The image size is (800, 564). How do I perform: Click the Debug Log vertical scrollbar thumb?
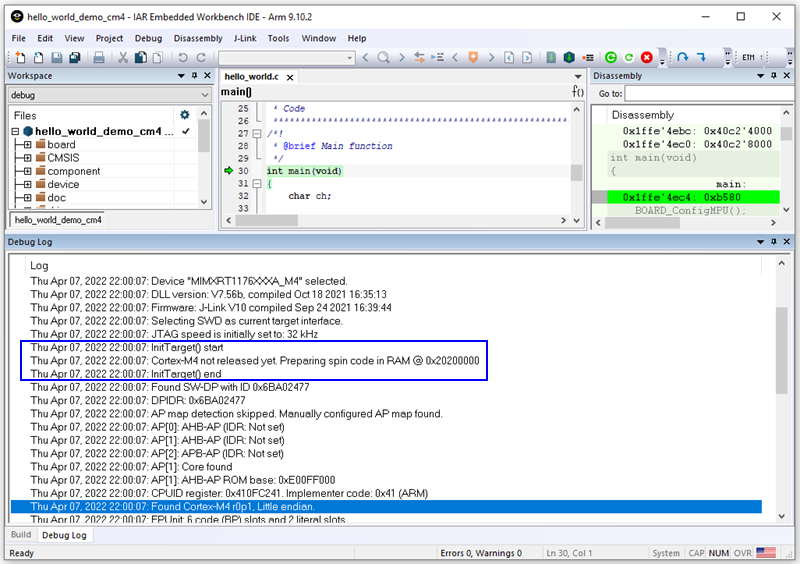[781, 350]
